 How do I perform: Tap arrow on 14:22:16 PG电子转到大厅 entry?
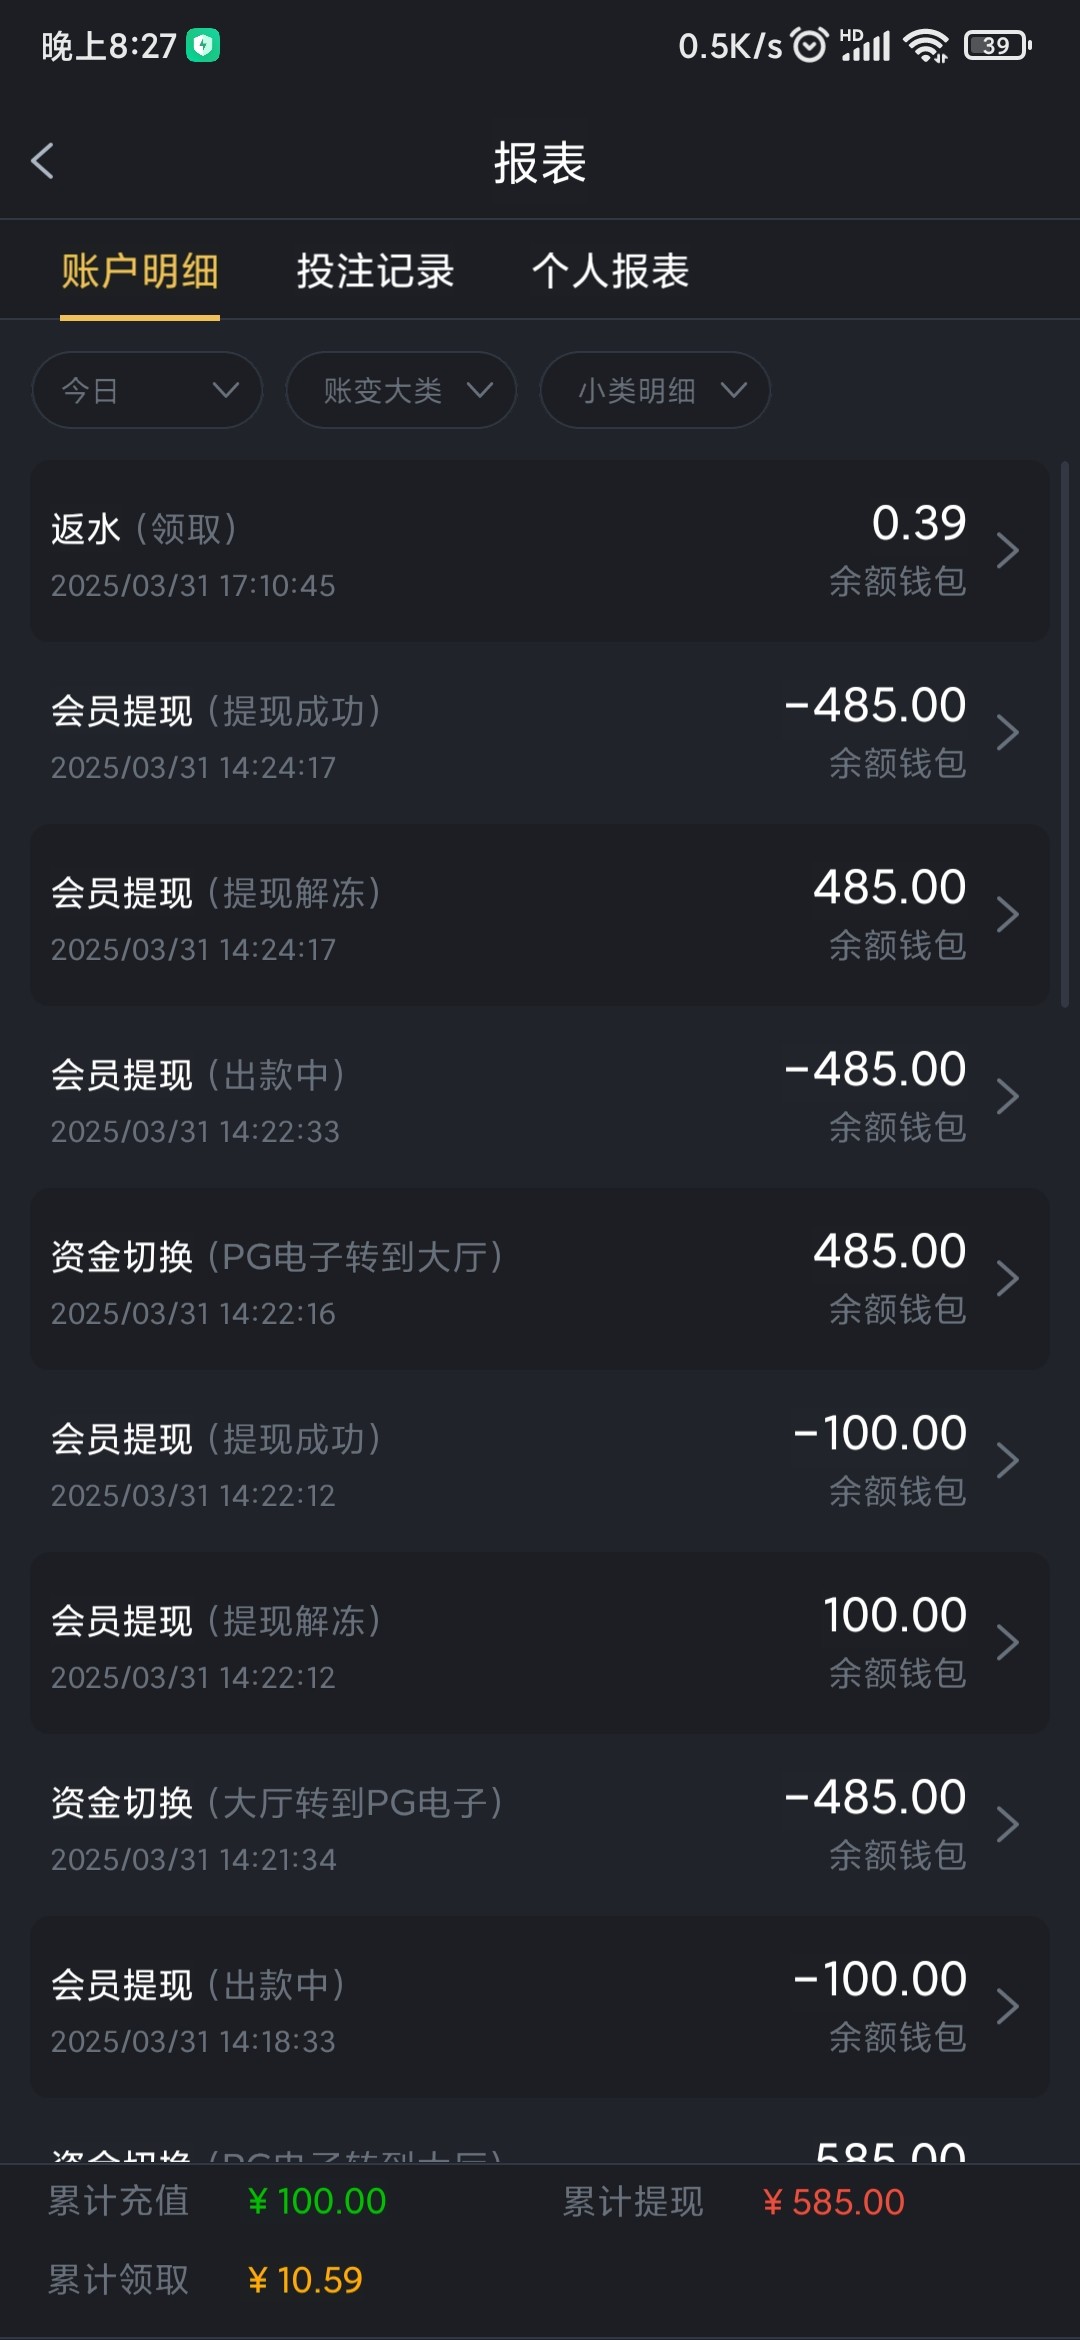click(1007, 1279)
